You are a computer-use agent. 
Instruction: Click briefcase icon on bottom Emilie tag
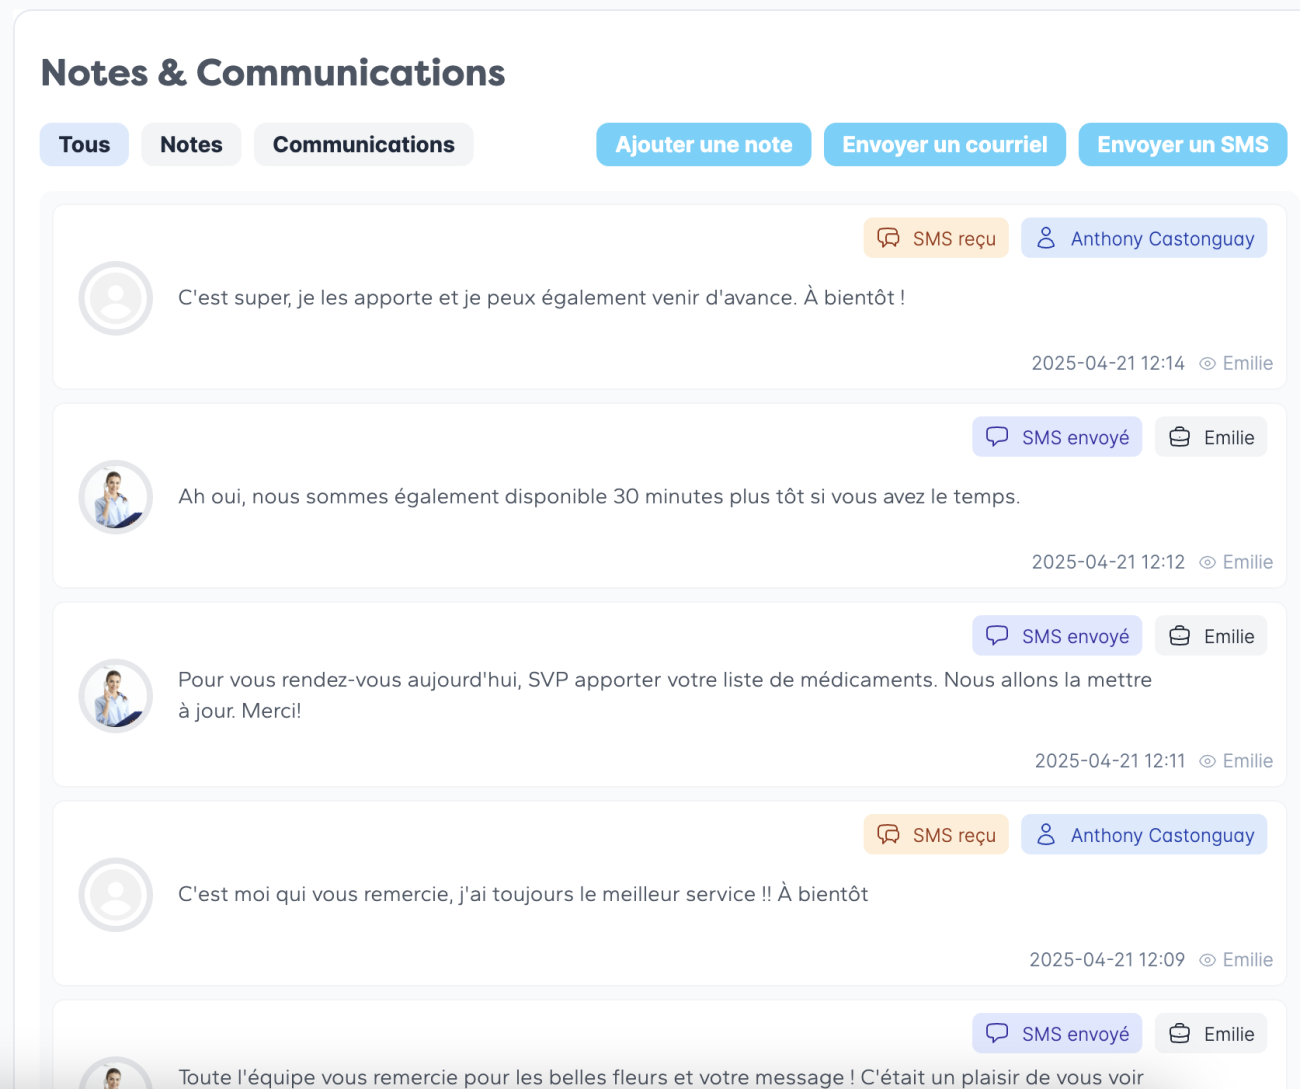pos(1180,1033)
